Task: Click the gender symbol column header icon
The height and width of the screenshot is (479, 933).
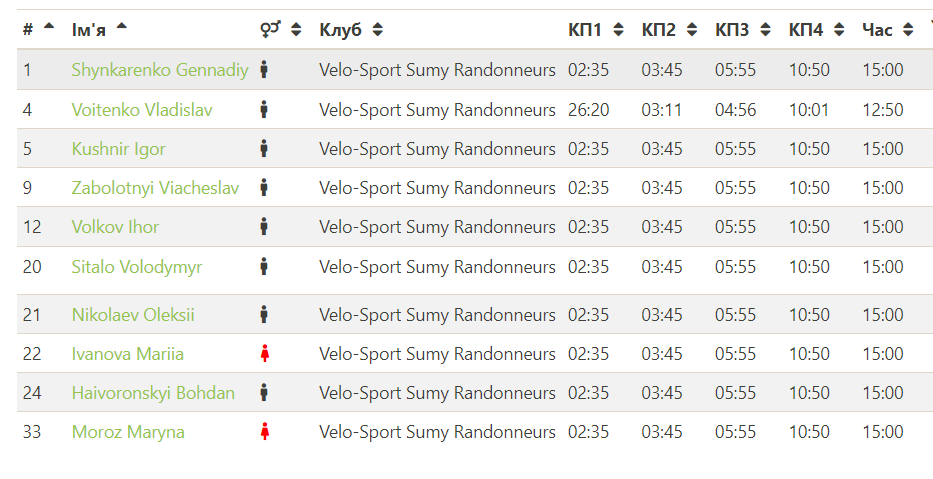Action: [270, 30]
